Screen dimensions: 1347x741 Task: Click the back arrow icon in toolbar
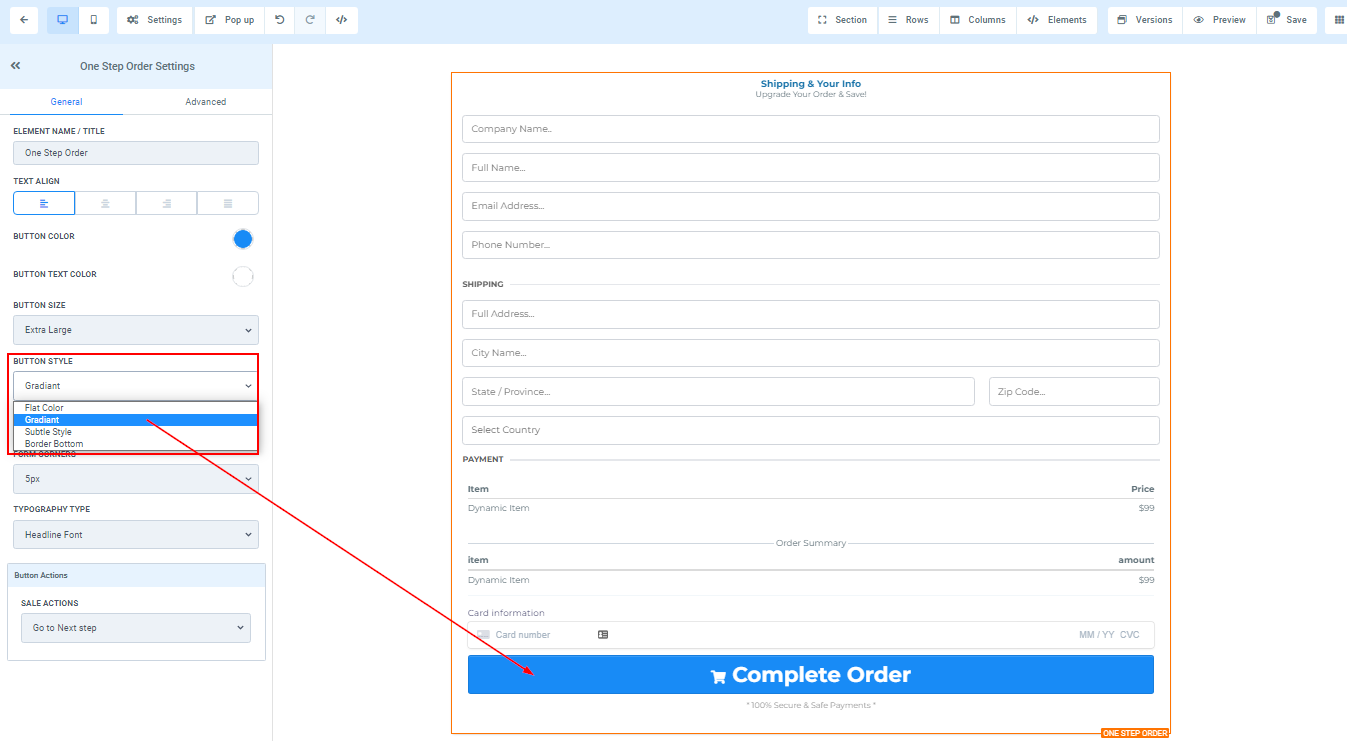point(24,20)
